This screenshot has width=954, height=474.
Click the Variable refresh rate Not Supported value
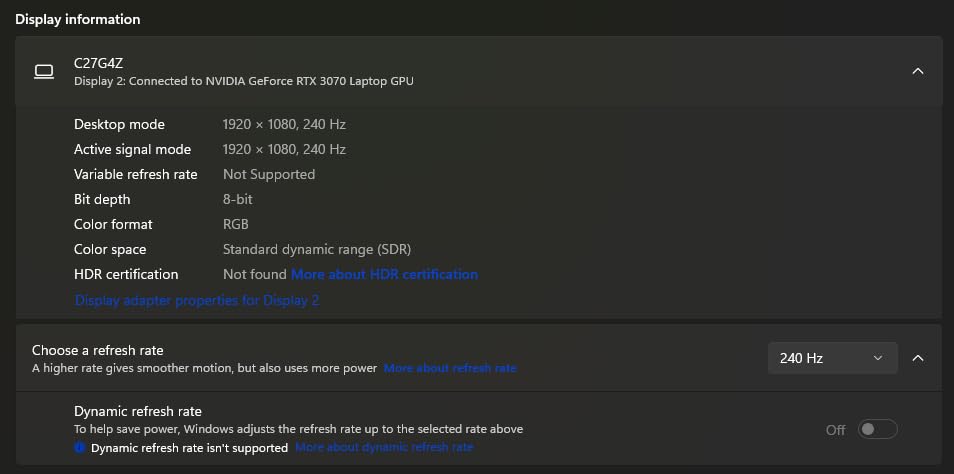coord(268,174)
